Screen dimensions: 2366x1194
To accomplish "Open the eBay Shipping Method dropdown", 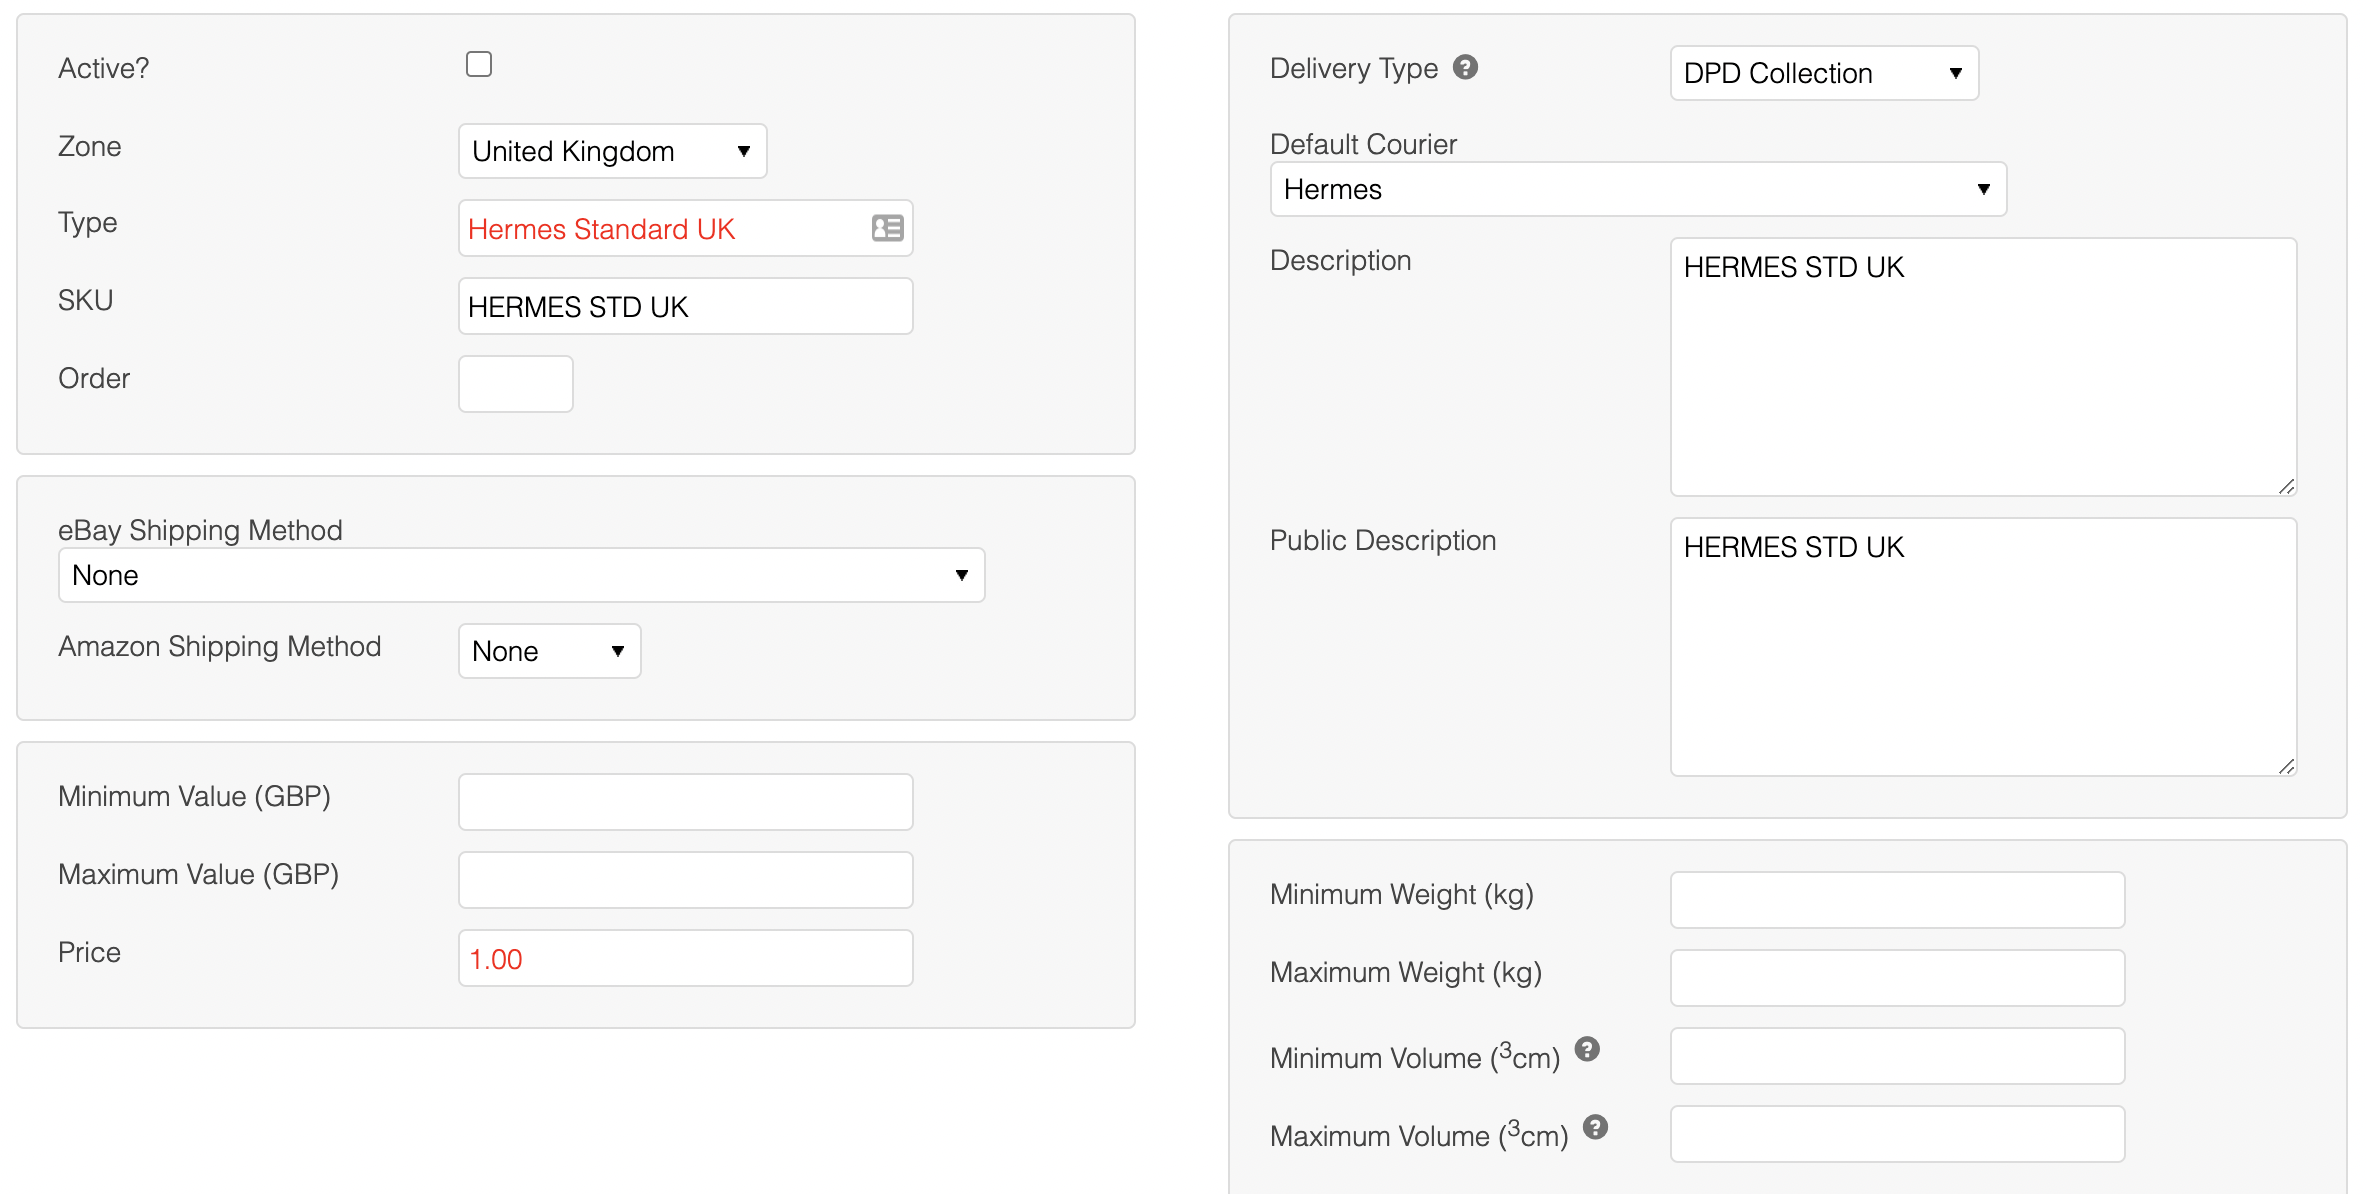I will 521,575.
